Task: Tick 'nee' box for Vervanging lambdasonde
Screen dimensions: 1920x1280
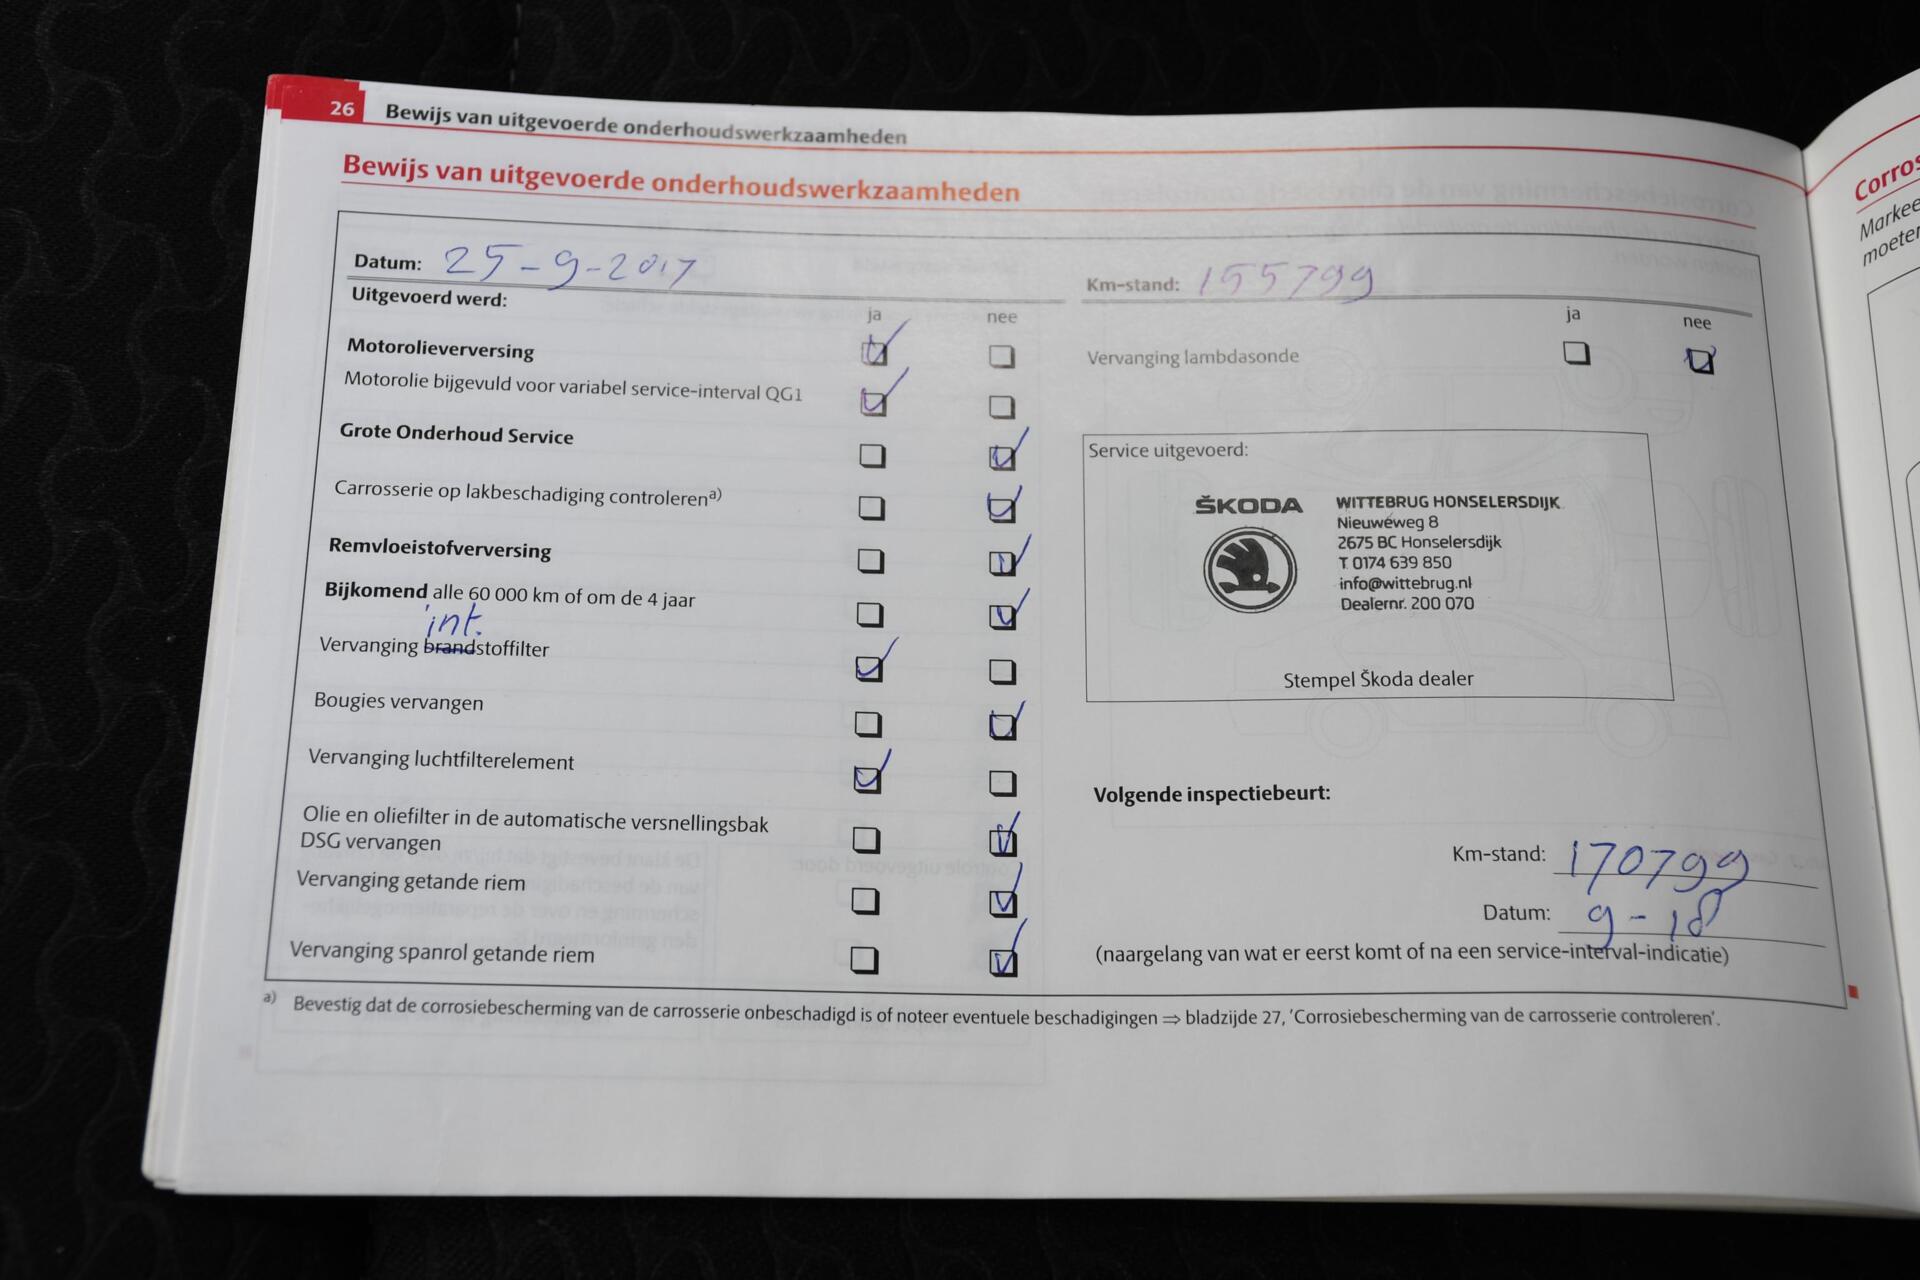Action: click(1700, 360)
